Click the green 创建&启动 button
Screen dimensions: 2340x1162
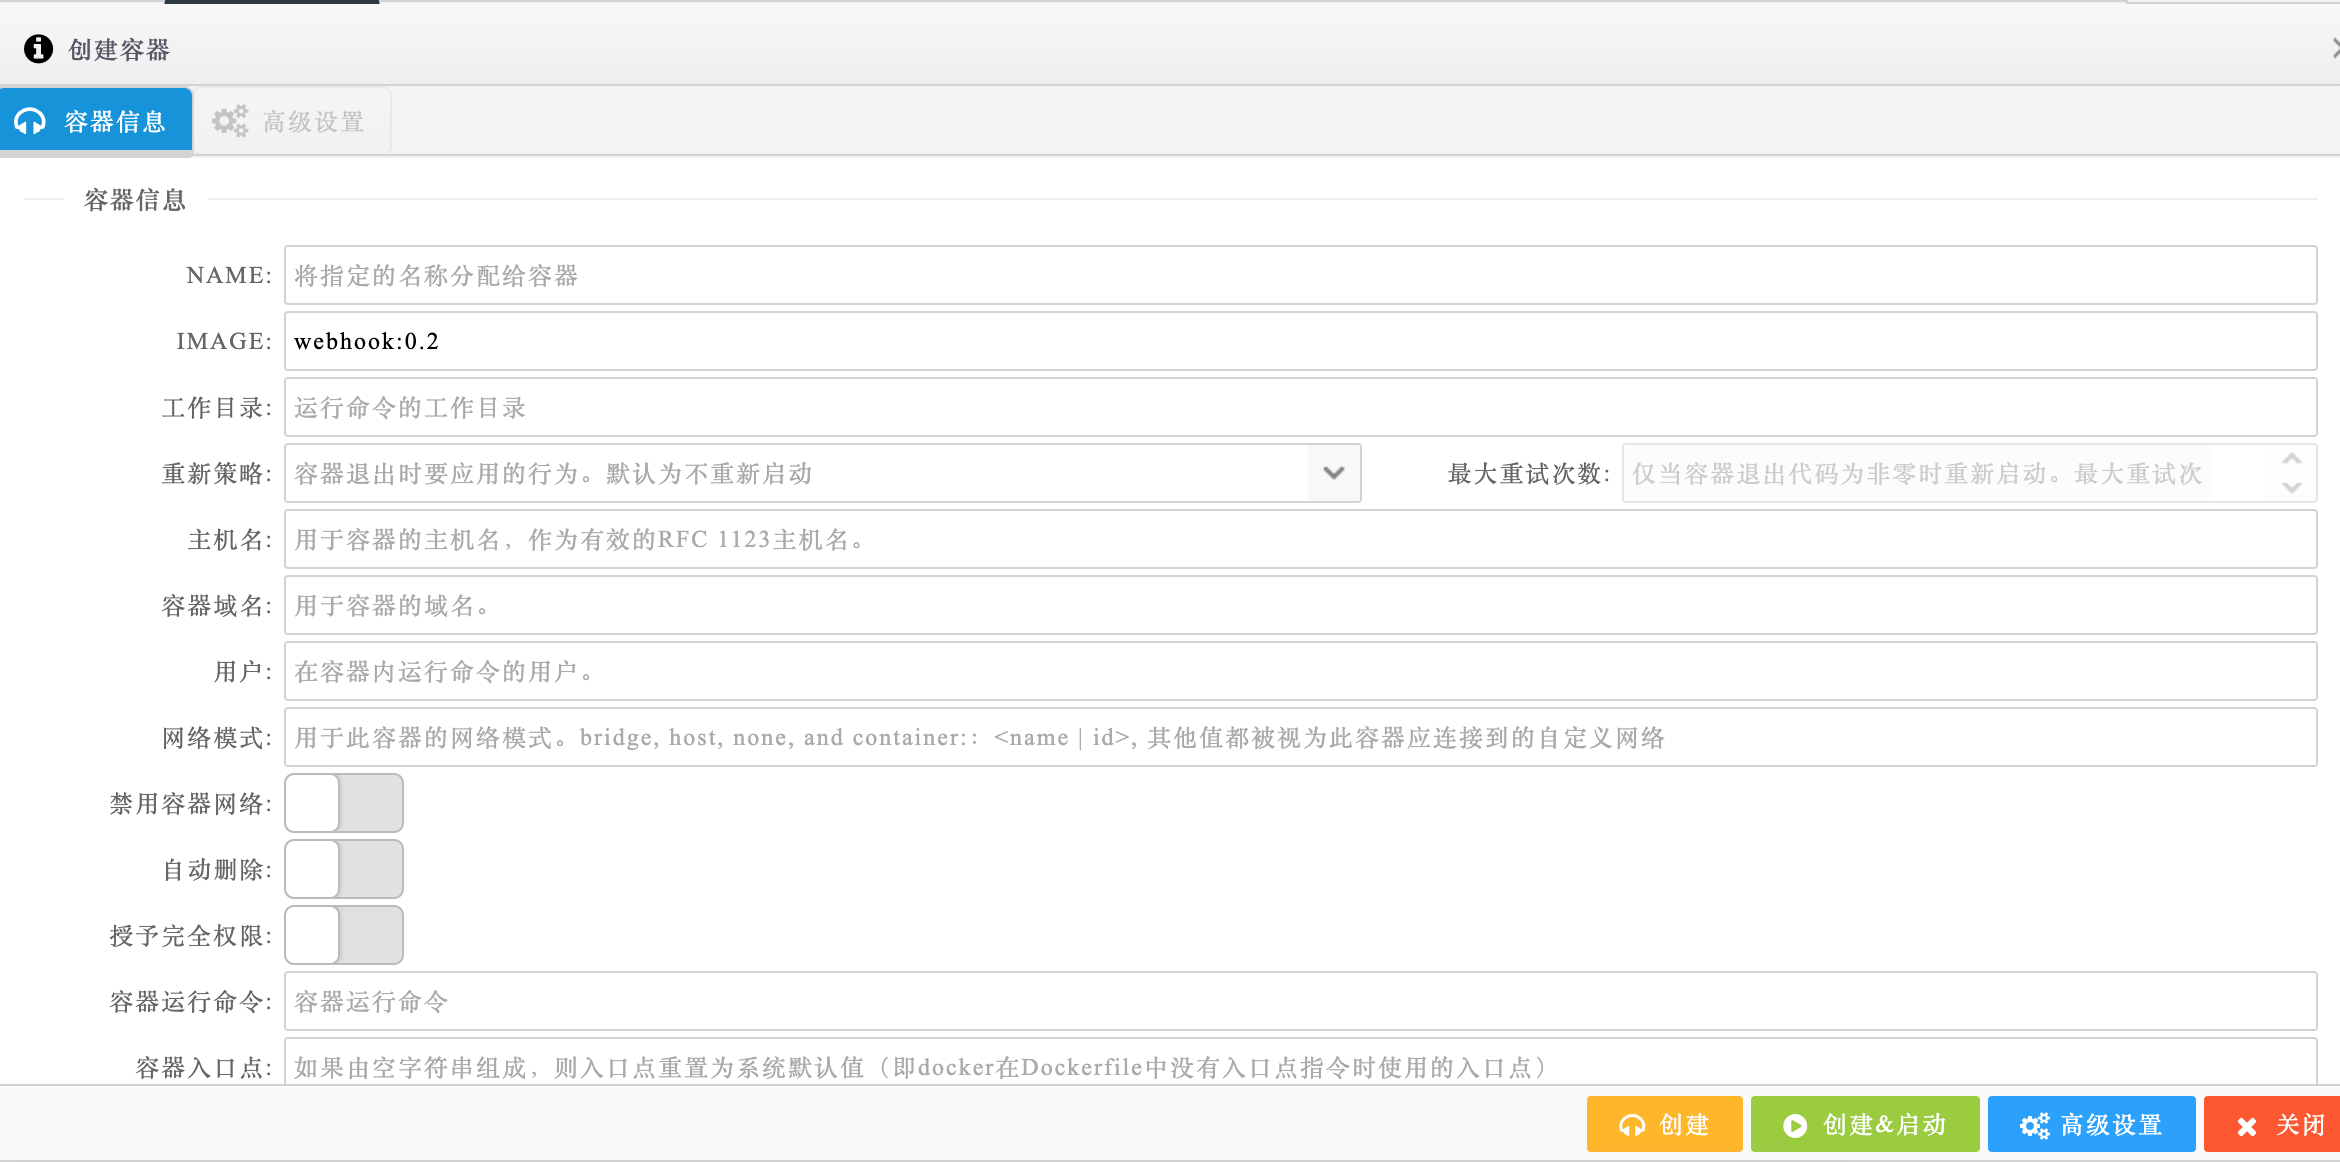[1865, 1124]
